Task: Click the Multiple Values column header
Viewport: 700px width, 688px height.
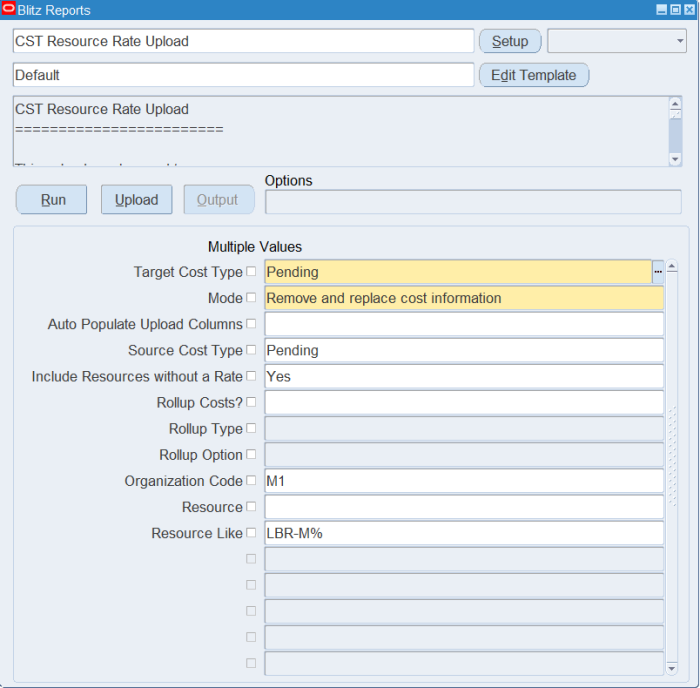Action: (x=255, y=246)
